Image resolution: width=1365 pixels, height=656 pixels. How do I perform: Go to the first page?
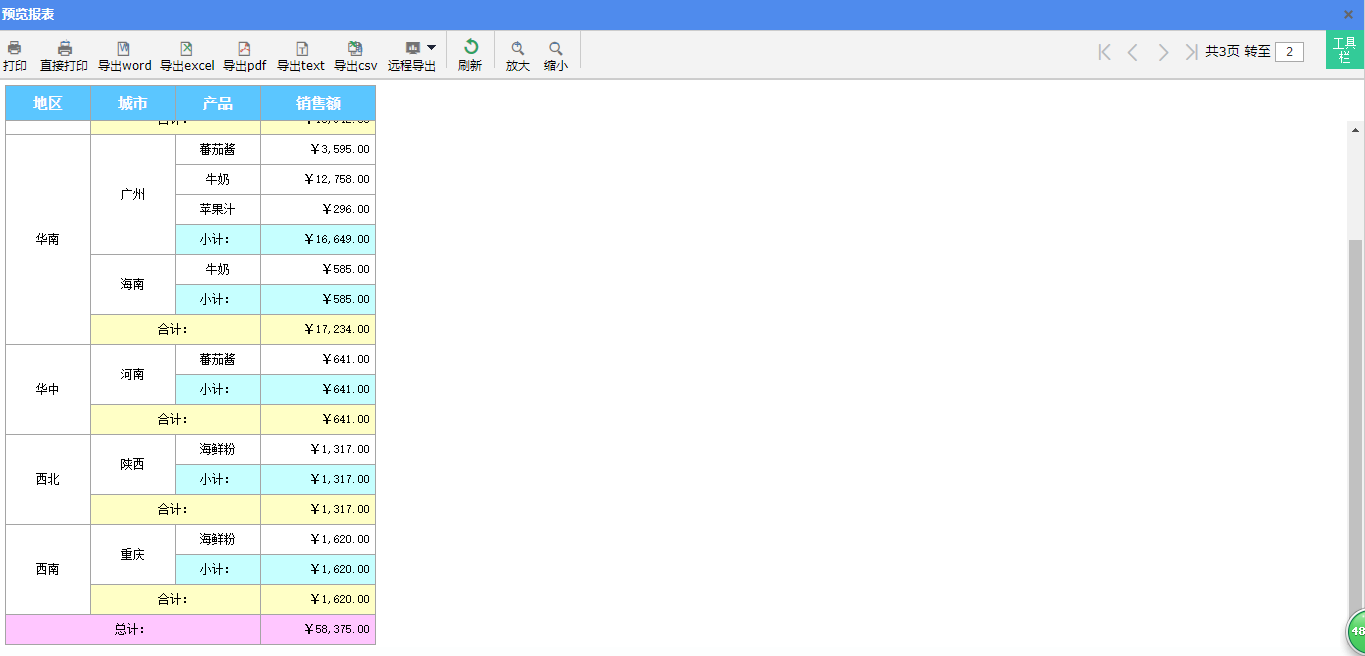tap(1104, 52)
